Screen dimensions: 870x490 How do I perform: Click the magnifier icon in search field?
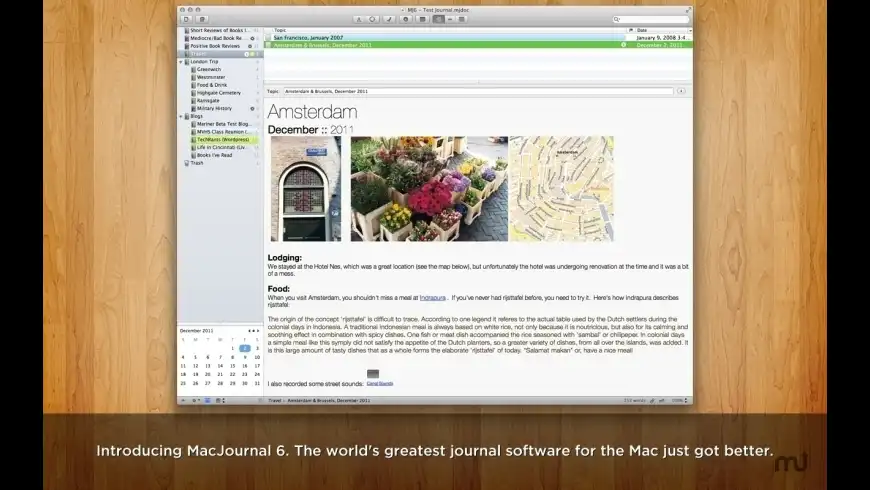click(x=616, y=19)
